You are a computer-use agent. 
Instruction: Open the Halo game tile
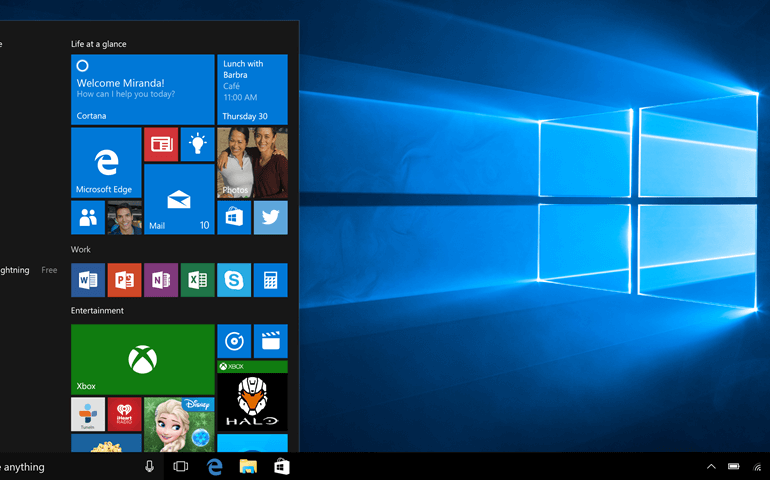coord(252,396)
